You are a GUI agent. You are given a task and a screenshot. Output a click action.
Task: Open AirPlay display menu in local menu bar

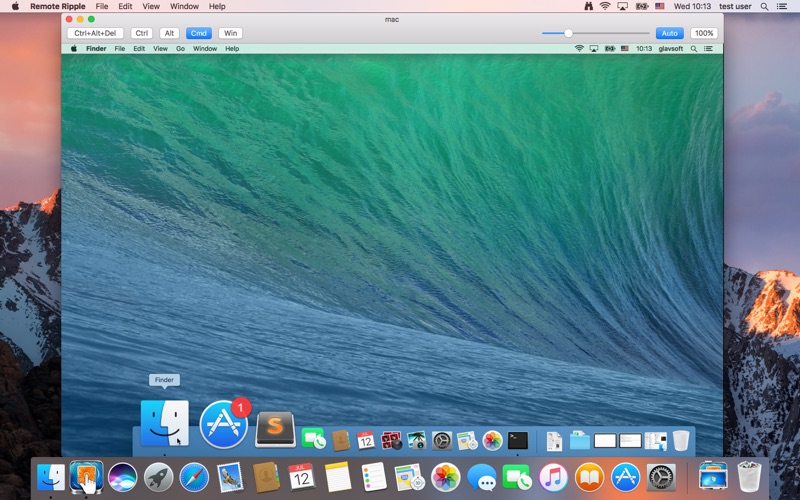[622, 6]
